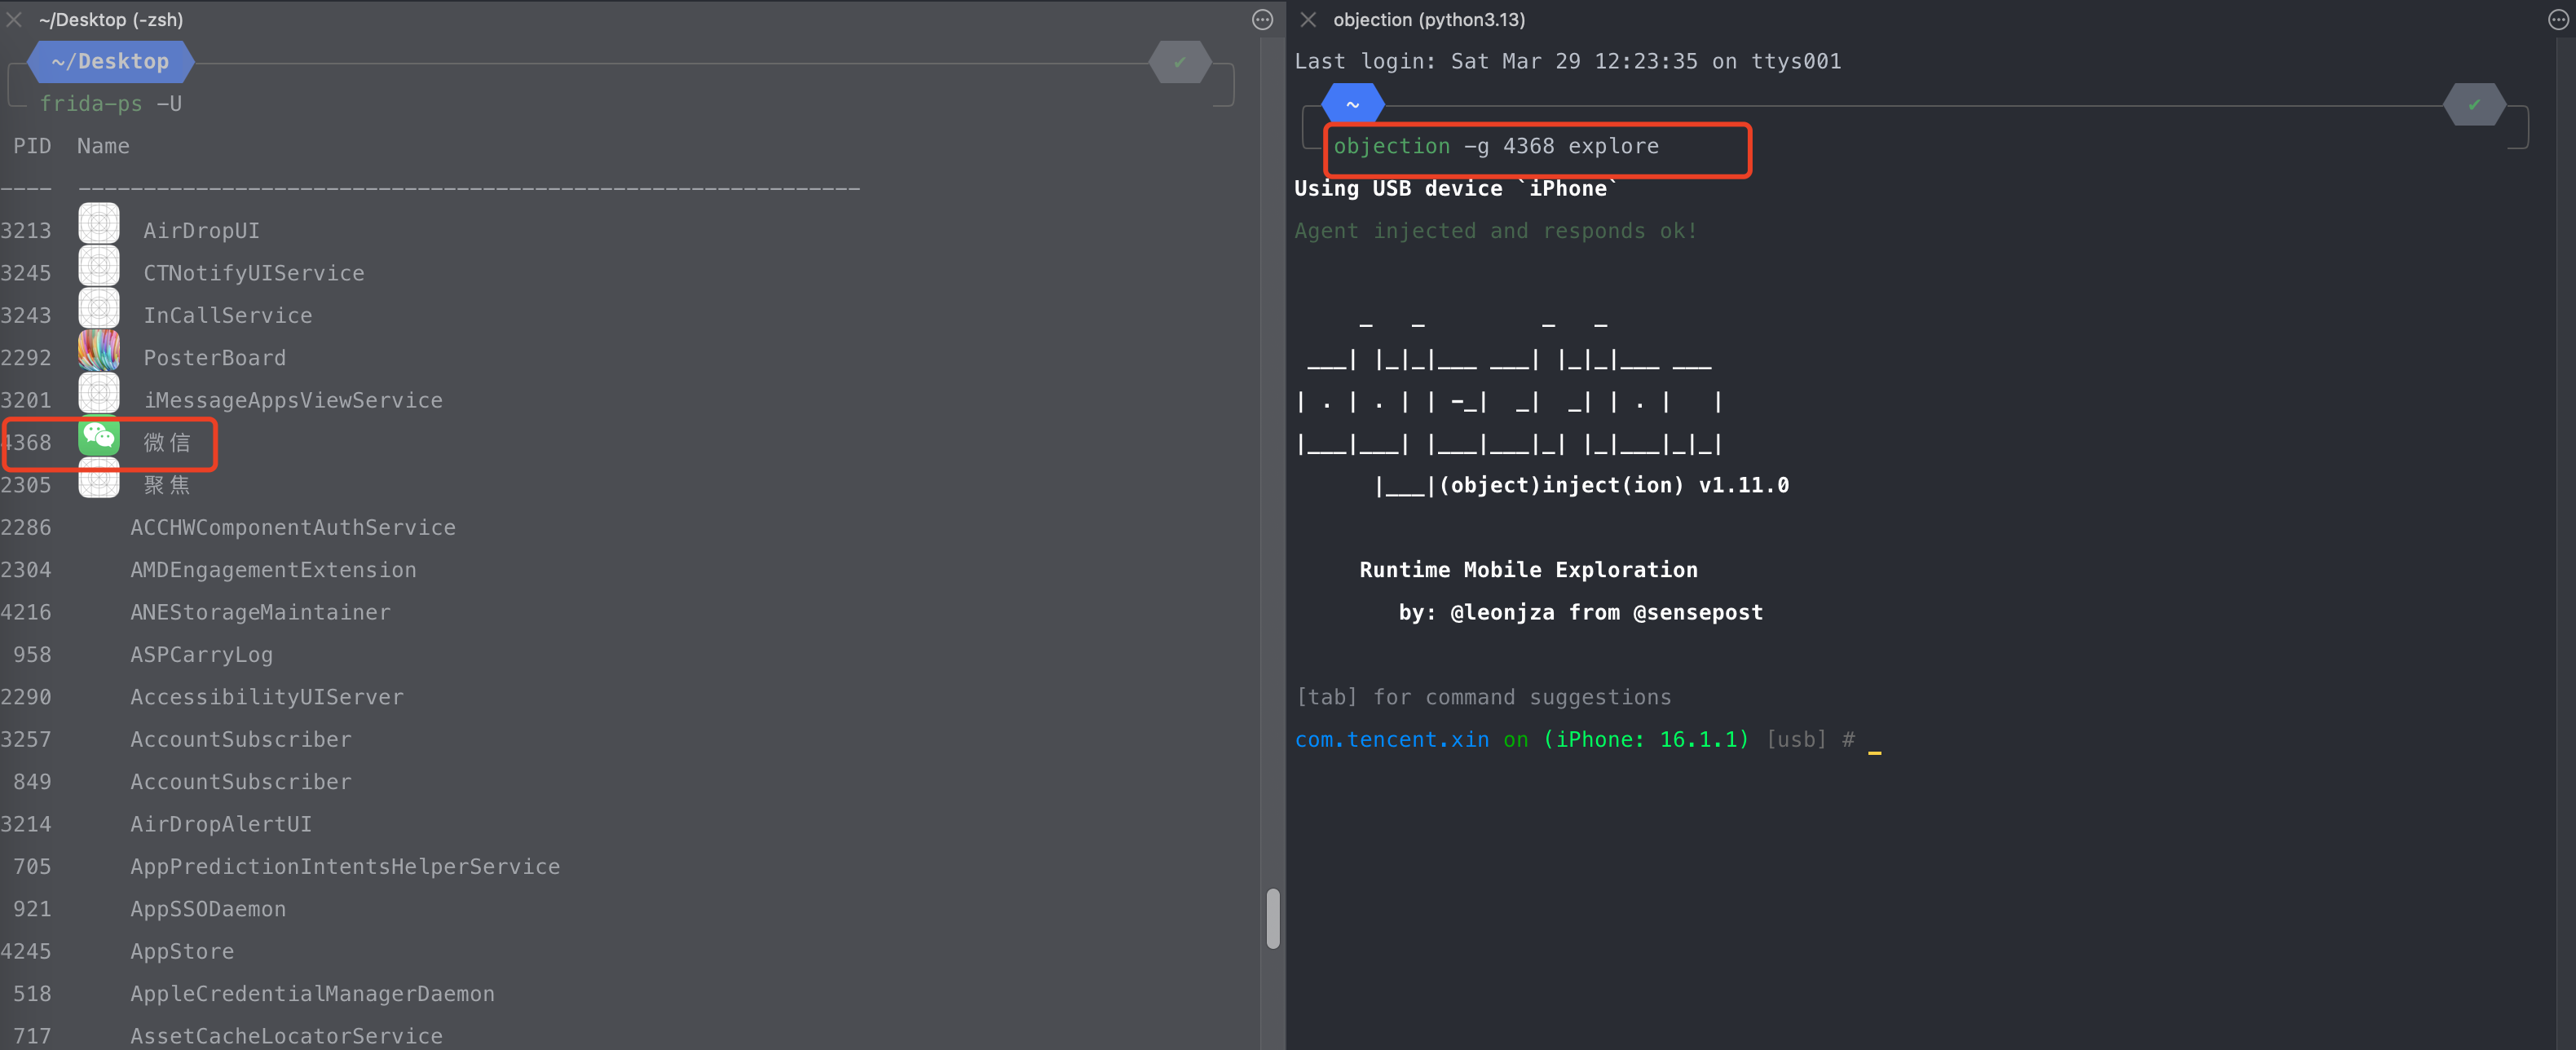The height and width of the screenshot is (1050, 2576).
Task: Open options menu of the ~/Desktop pane
Action: click(1263, 19)
